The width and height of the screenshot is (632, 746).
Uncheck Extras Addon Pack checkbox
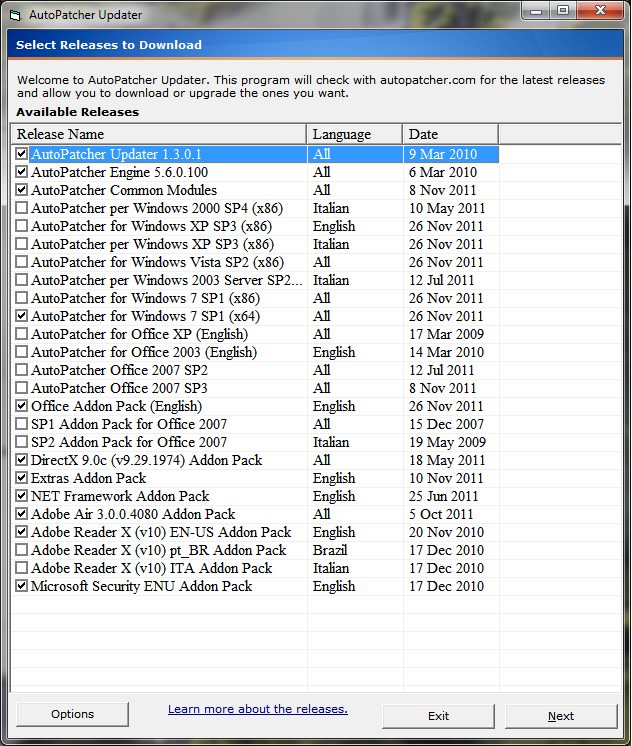click(x=21, y=478)
